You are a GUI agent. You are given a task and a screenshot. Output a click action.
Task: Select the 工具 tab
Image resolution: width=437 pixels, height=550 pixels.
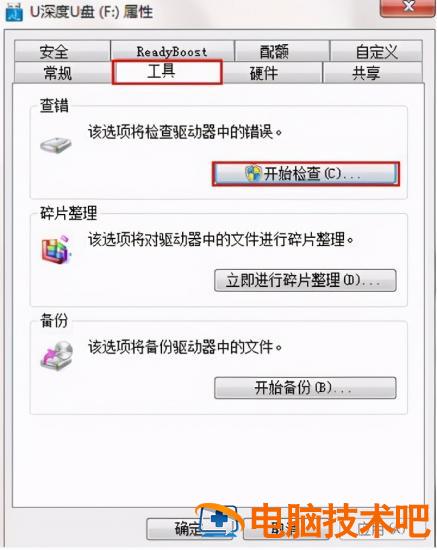[167, 72]
